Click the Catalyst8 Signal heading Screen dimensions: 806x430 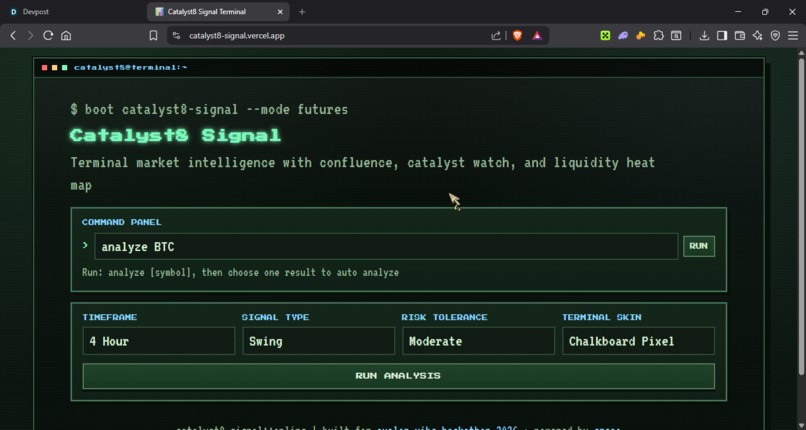coord(175,136)
